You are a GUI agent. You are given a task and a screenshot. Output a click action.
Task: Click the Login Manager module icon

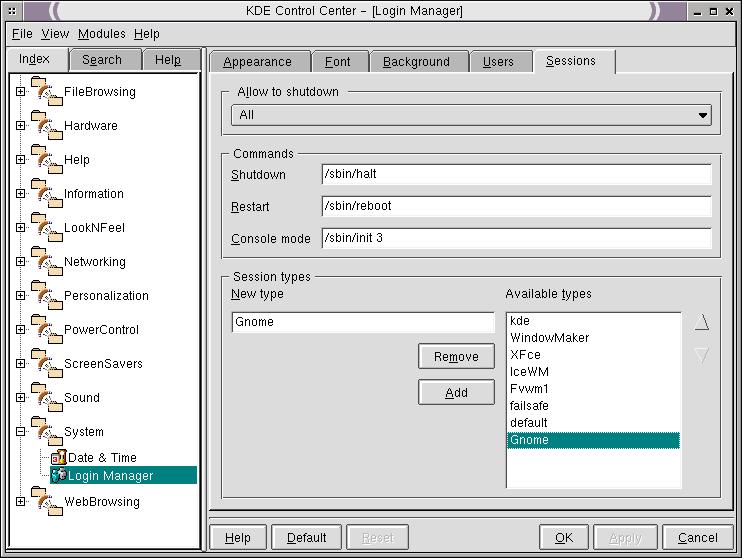(x=59, y=475)
